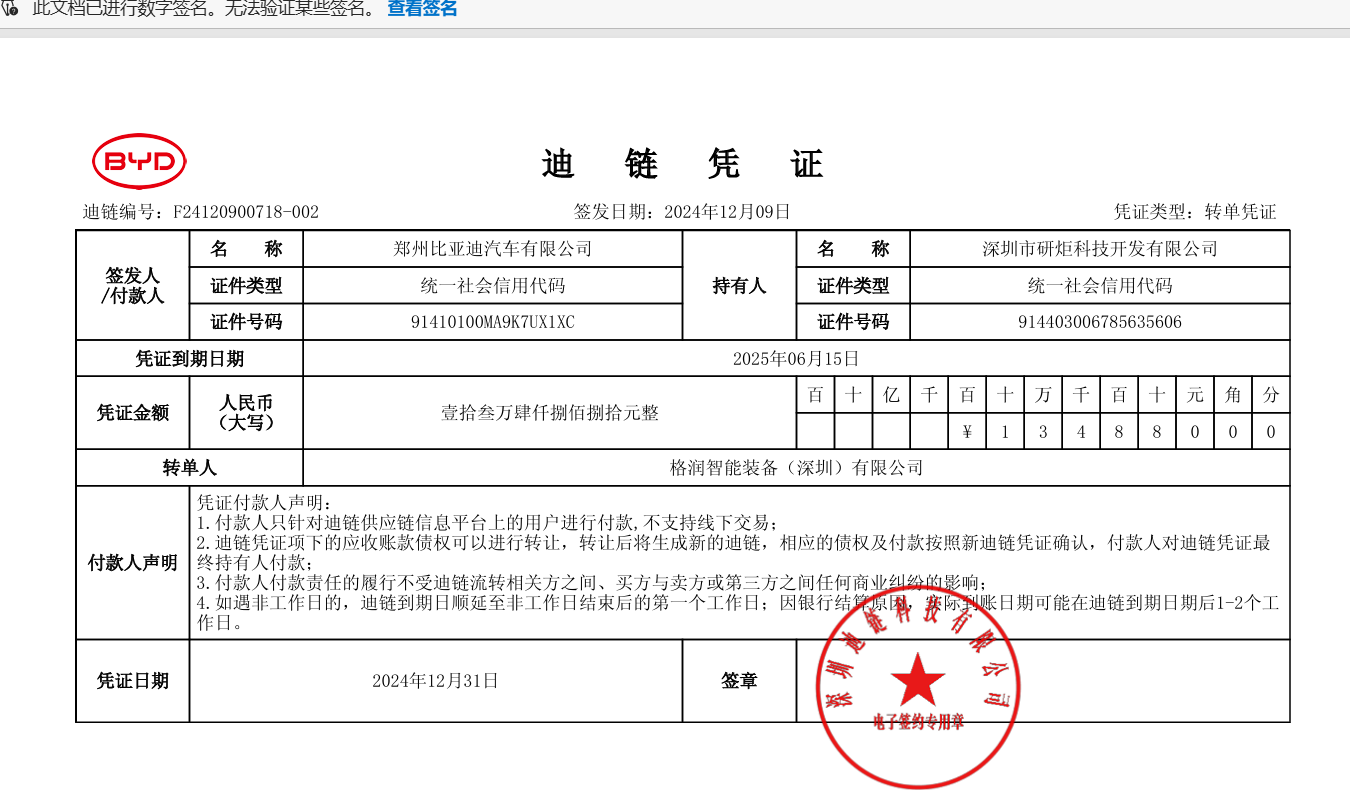Click the 元 column header

tap(1195, 395)
